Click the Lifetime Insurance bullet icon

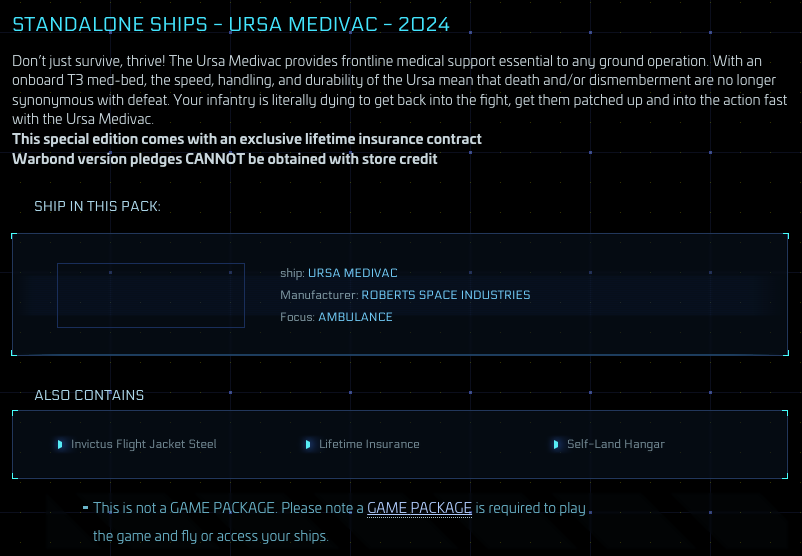308,444
